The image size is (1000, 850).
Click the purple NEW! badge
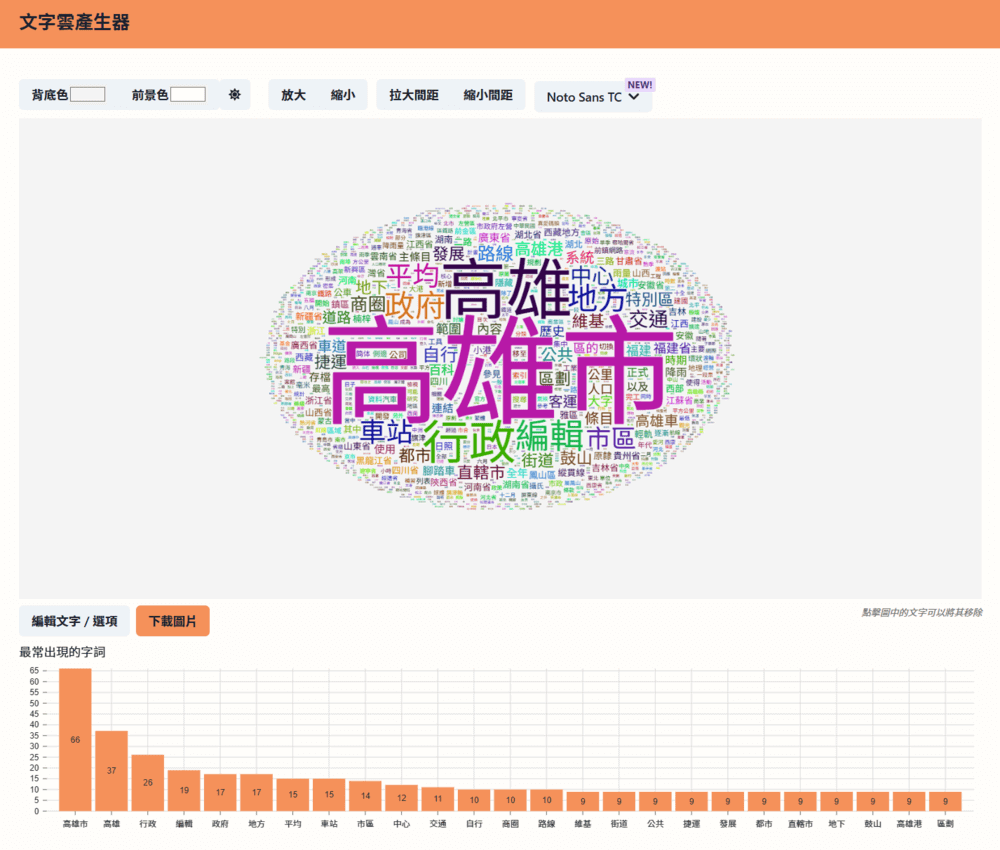(640, 85)
